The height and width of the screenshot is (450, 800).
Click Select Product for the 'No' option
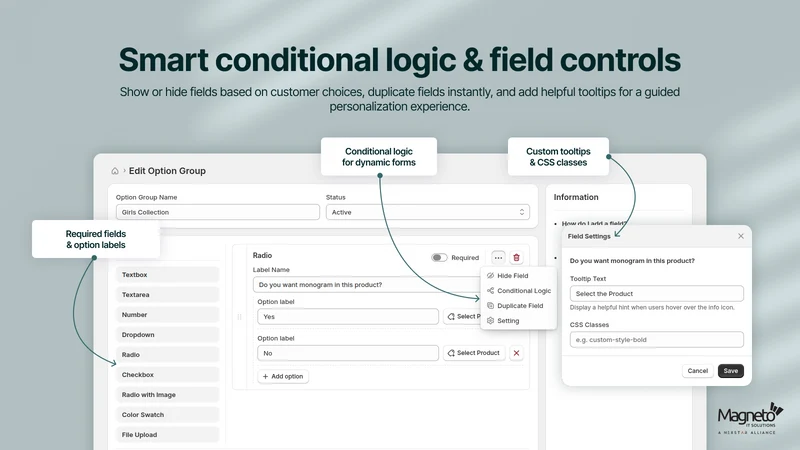tap(474, 353)
